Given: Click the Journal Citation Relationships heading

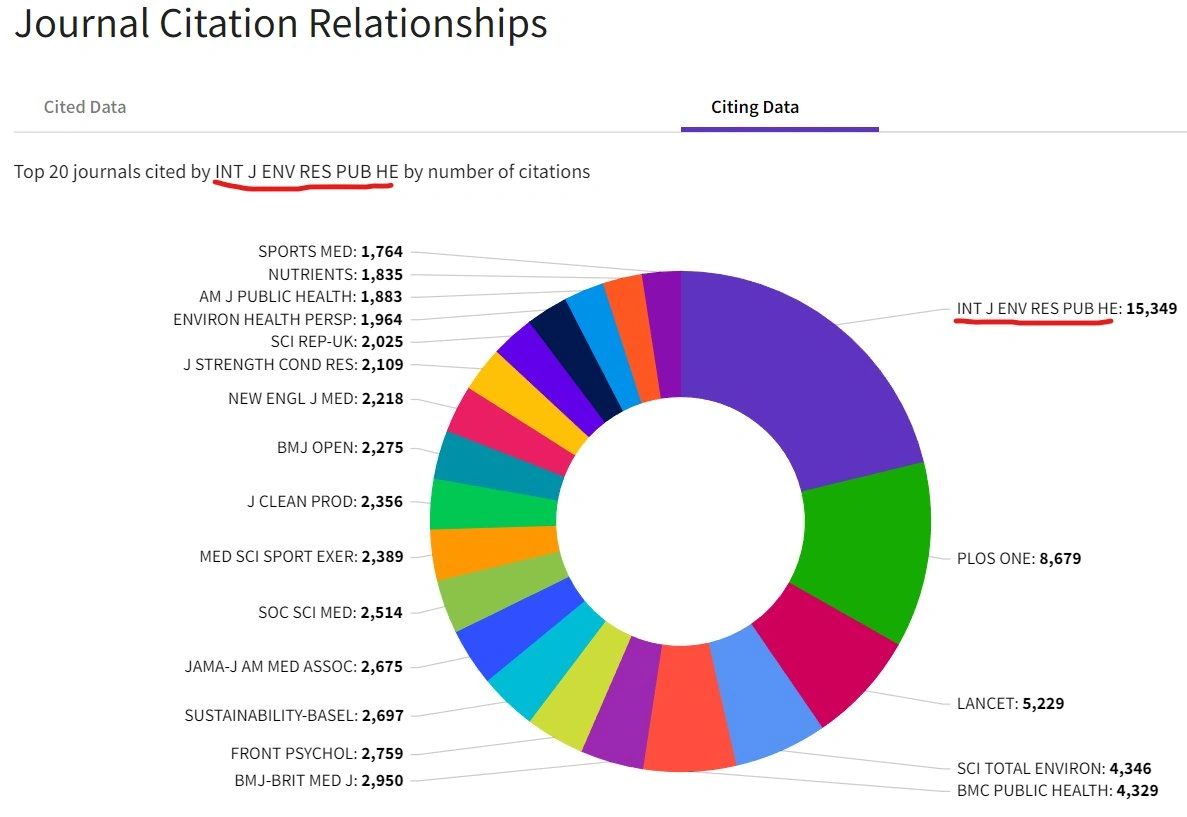Looking at the screenshot, I should coord(281,24).
